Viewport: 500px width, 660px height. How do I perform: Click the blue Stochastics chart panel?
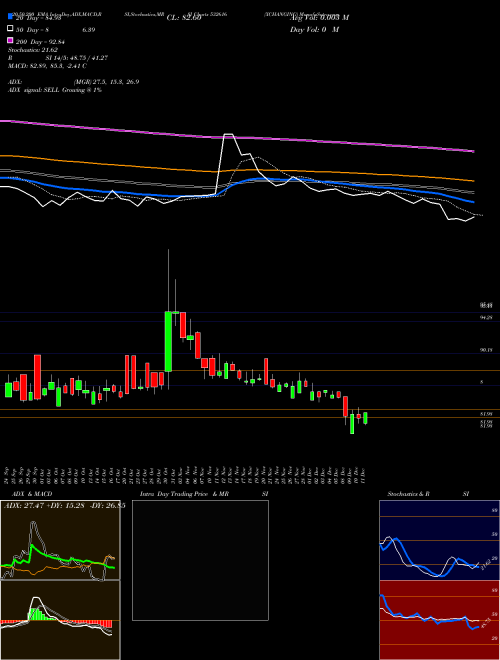click(x=439, y=540)
